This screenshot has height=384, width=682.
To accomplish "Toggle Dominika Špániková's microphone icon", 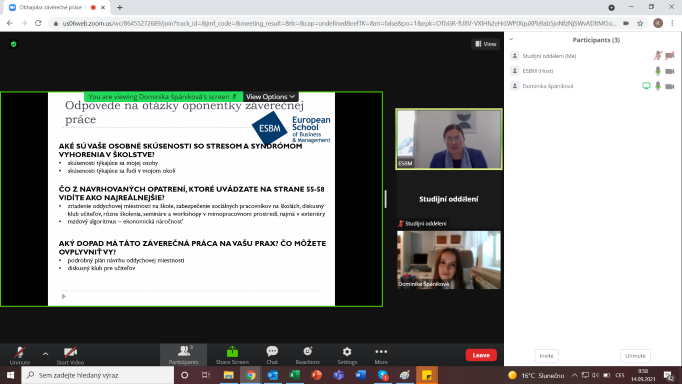I will pos(658,86).
